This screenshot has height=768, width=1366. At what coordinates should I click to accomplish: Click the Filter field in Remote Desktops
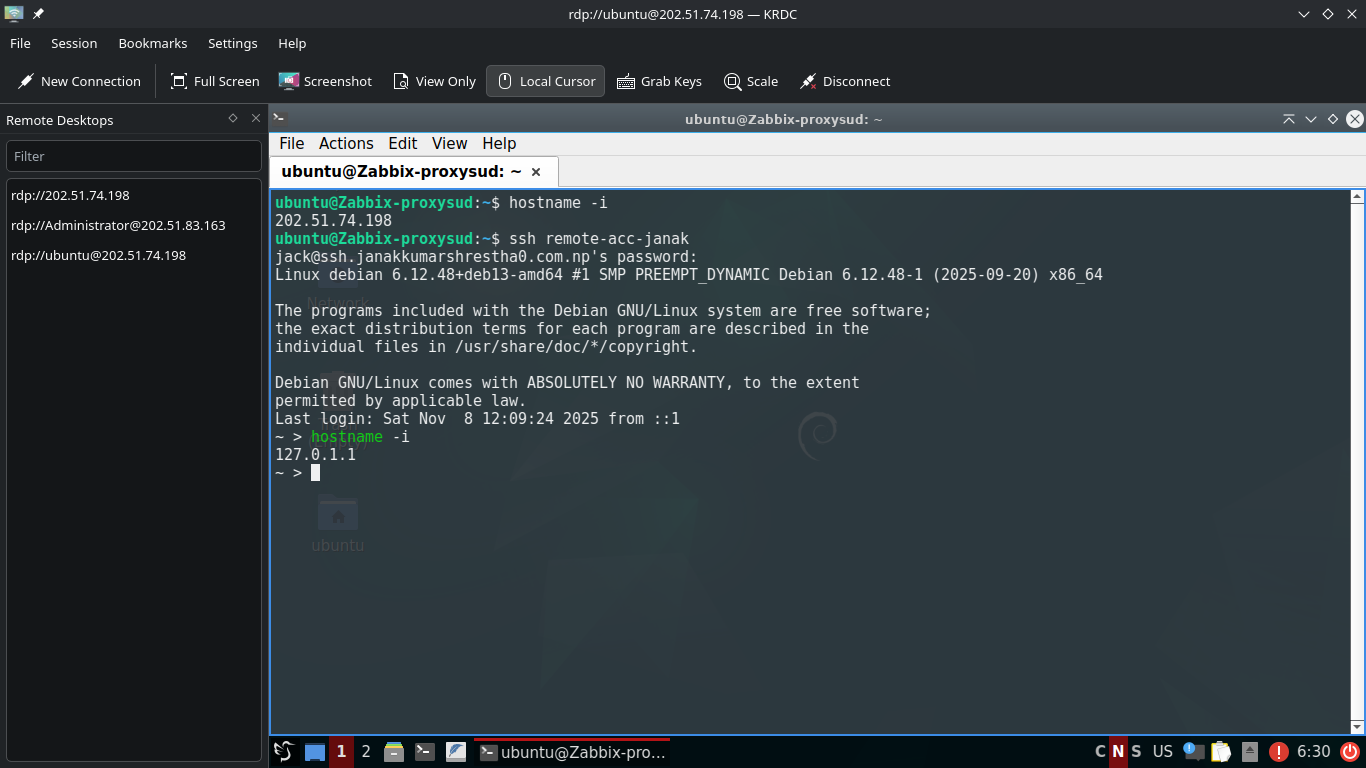134,156
